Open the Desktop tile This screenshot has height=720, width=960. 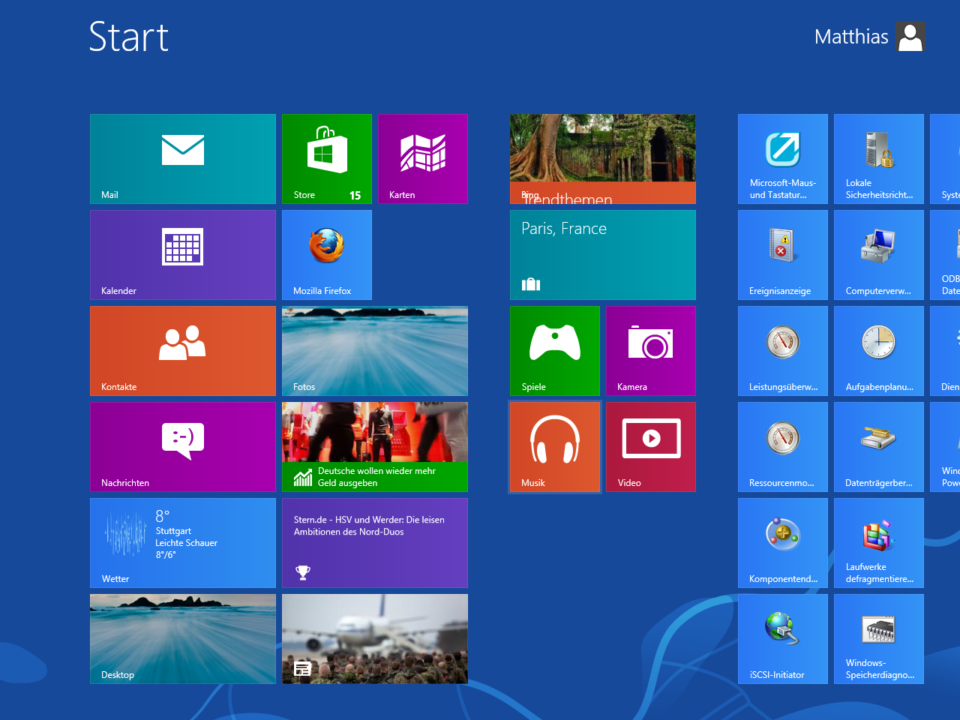pos(182,638)
